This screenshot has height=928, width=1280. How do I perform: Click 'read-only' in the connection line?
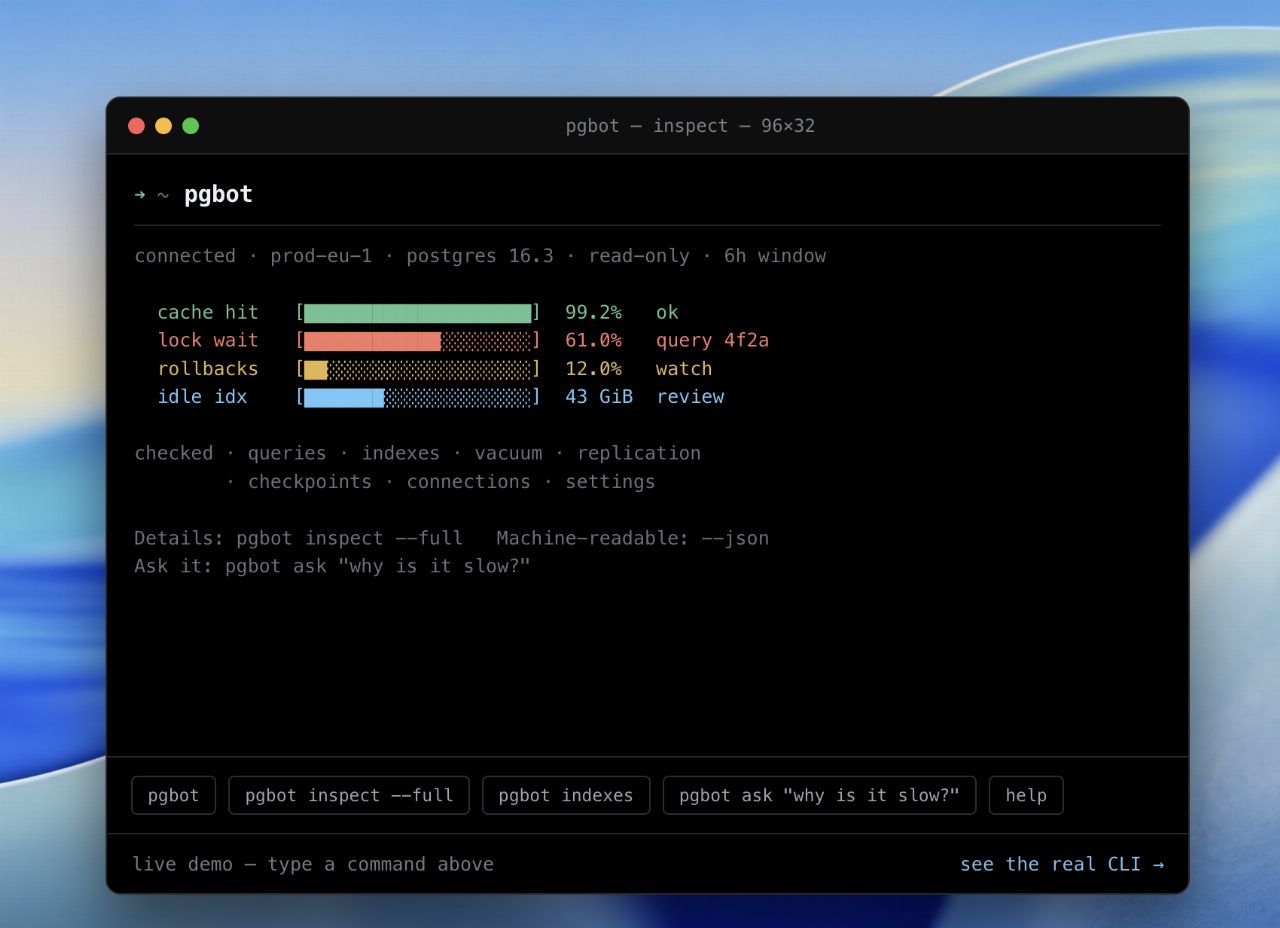pyautogui.click(x=639, y=255)
